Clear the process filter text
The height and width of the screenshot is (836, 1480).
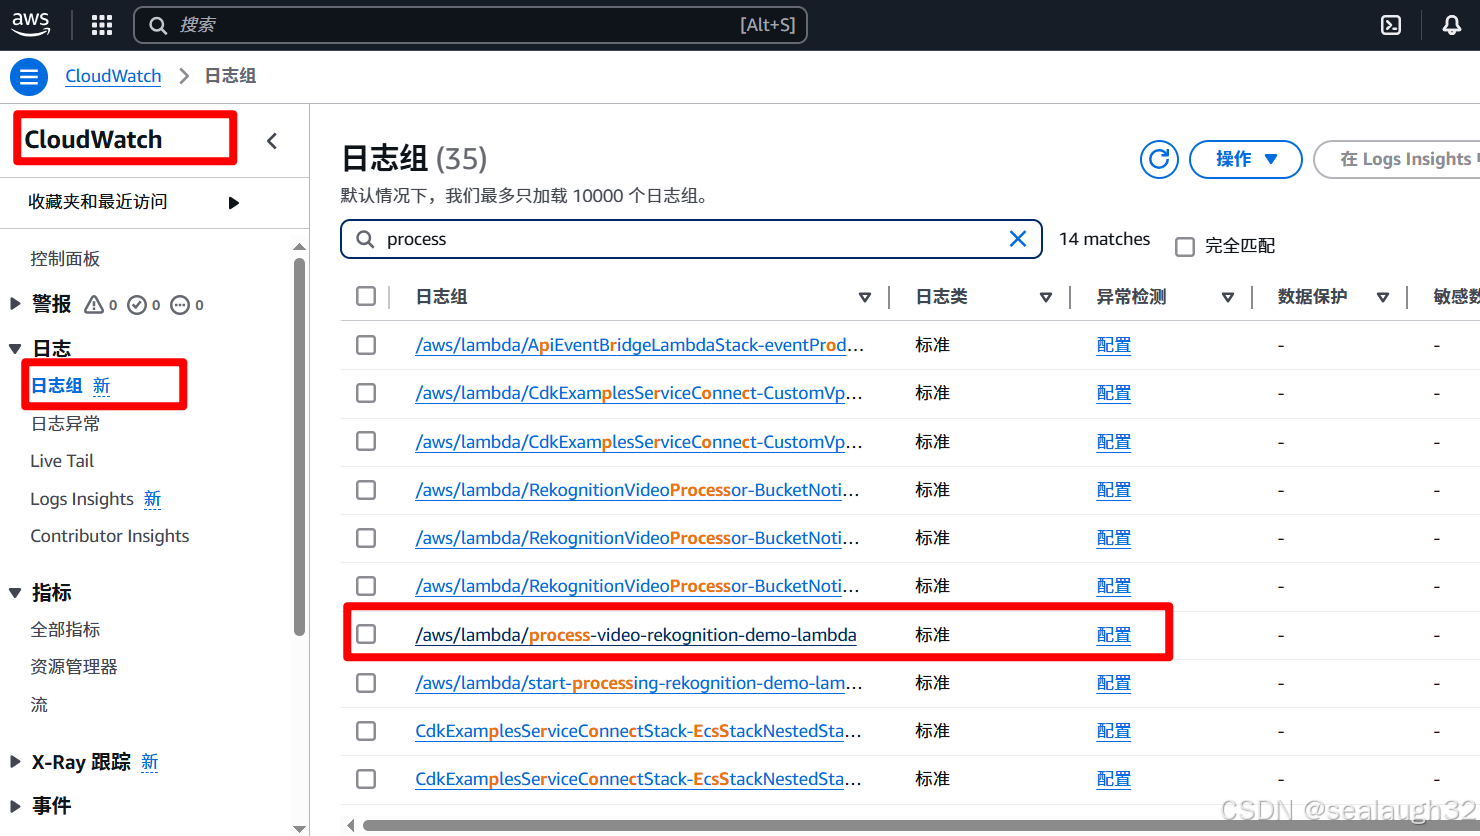(1018, 239)
